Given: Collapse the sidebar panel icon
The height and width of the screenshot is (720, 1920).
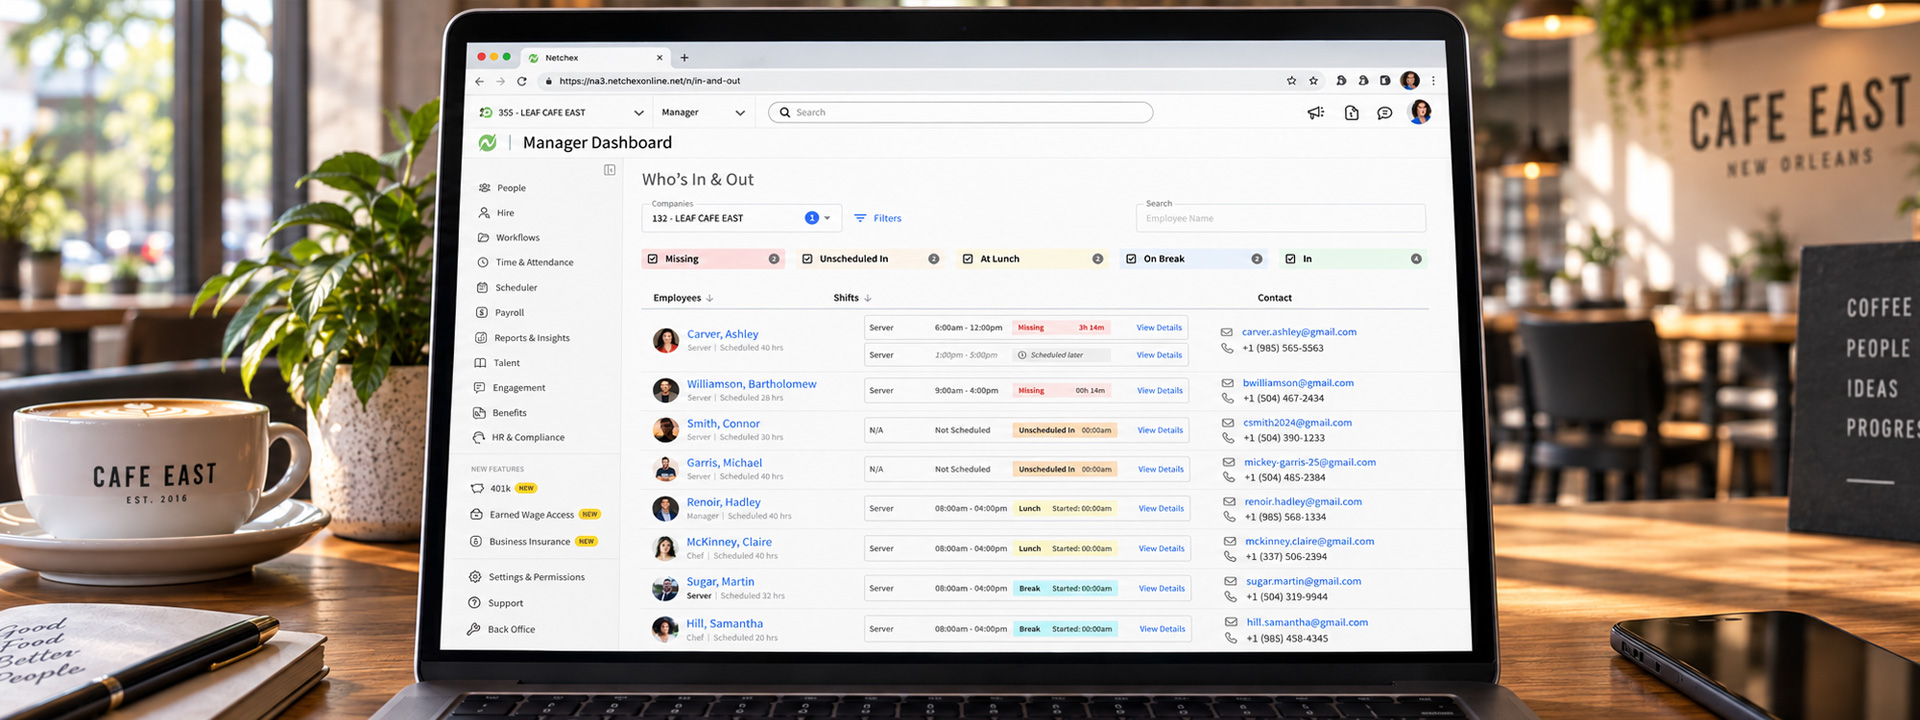Looking at the screenshot, I should point(609,170).
